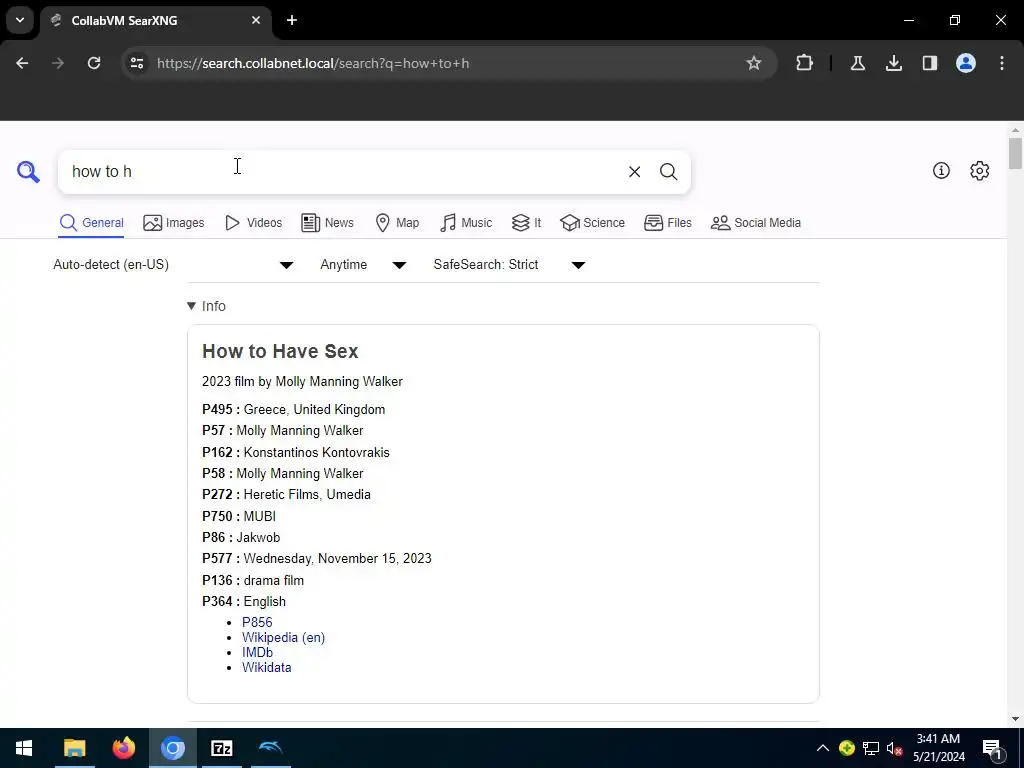Open the Chrome three-dot menu
The image size is (1024, 768).
(x=1002, y=63)
